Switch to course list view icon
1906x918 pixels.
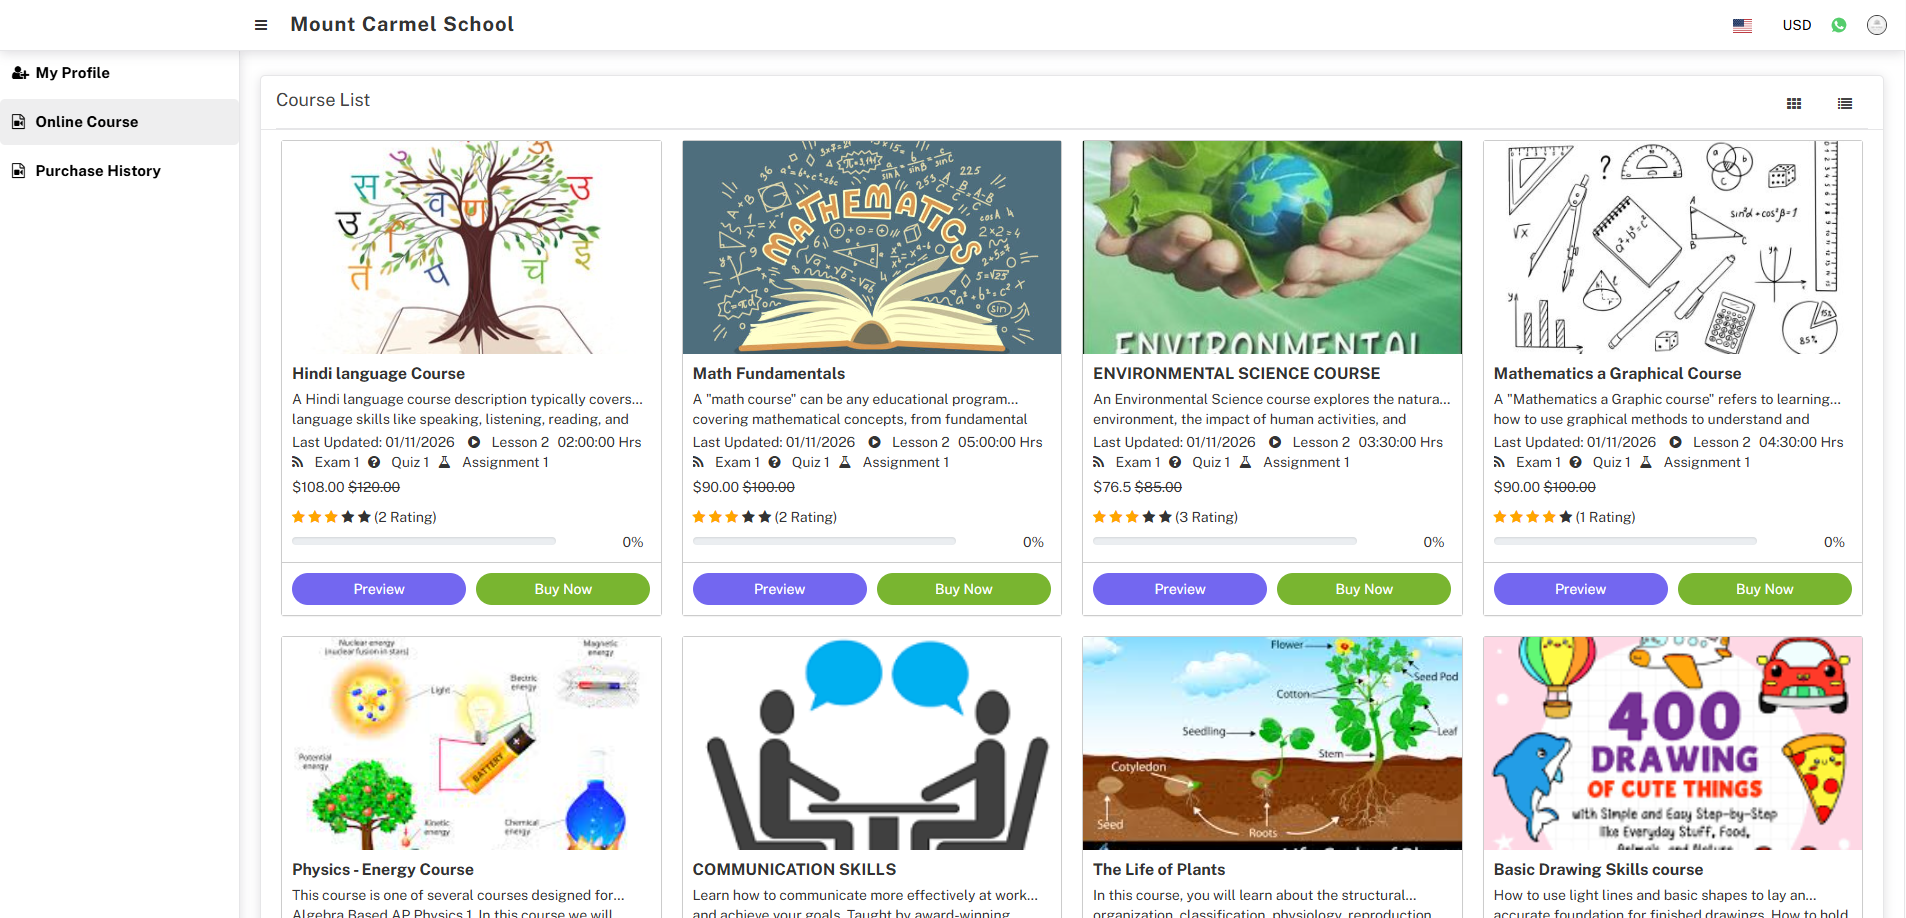coord(1845,103)
